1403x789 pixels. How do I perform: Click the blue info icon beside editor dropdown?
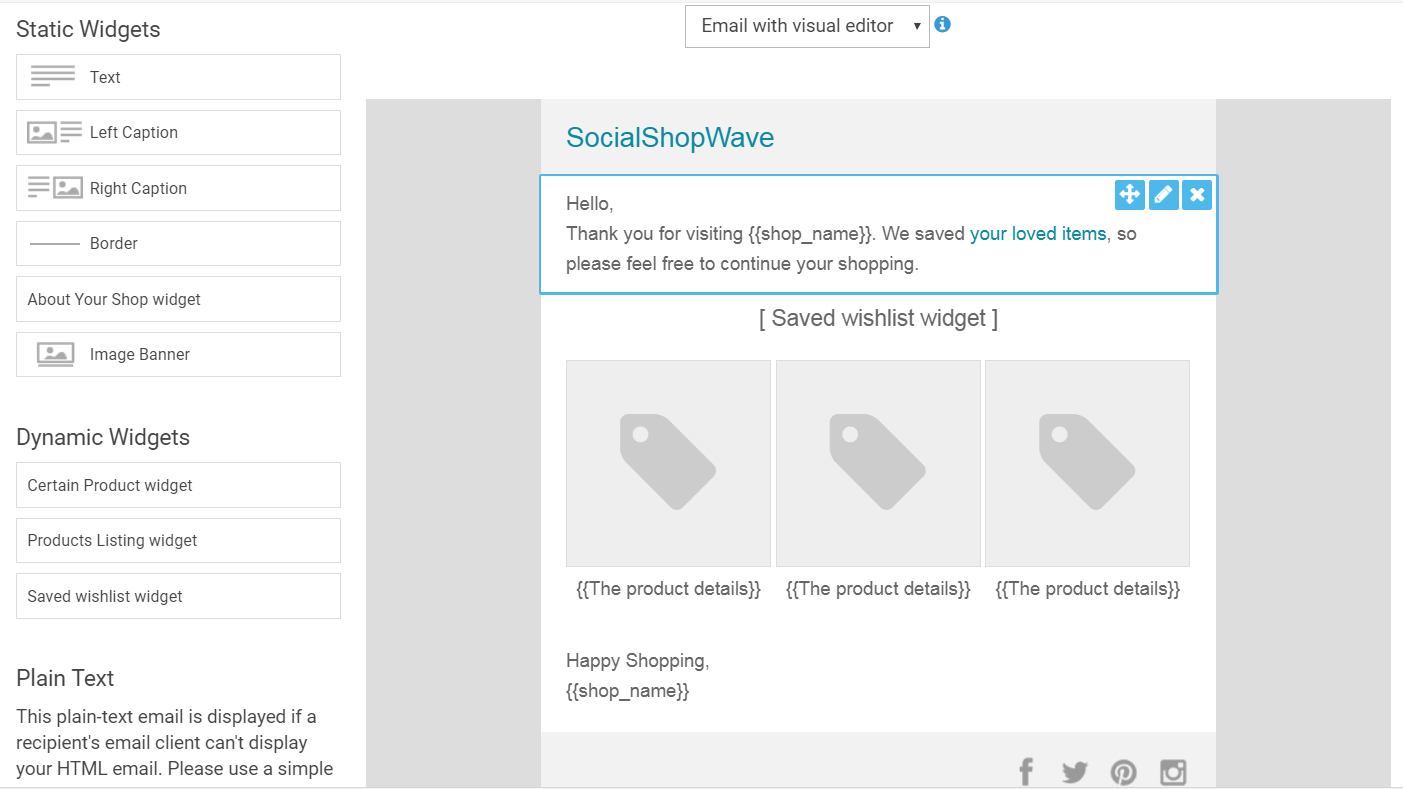pyautogui.click(x=942, y=25)
